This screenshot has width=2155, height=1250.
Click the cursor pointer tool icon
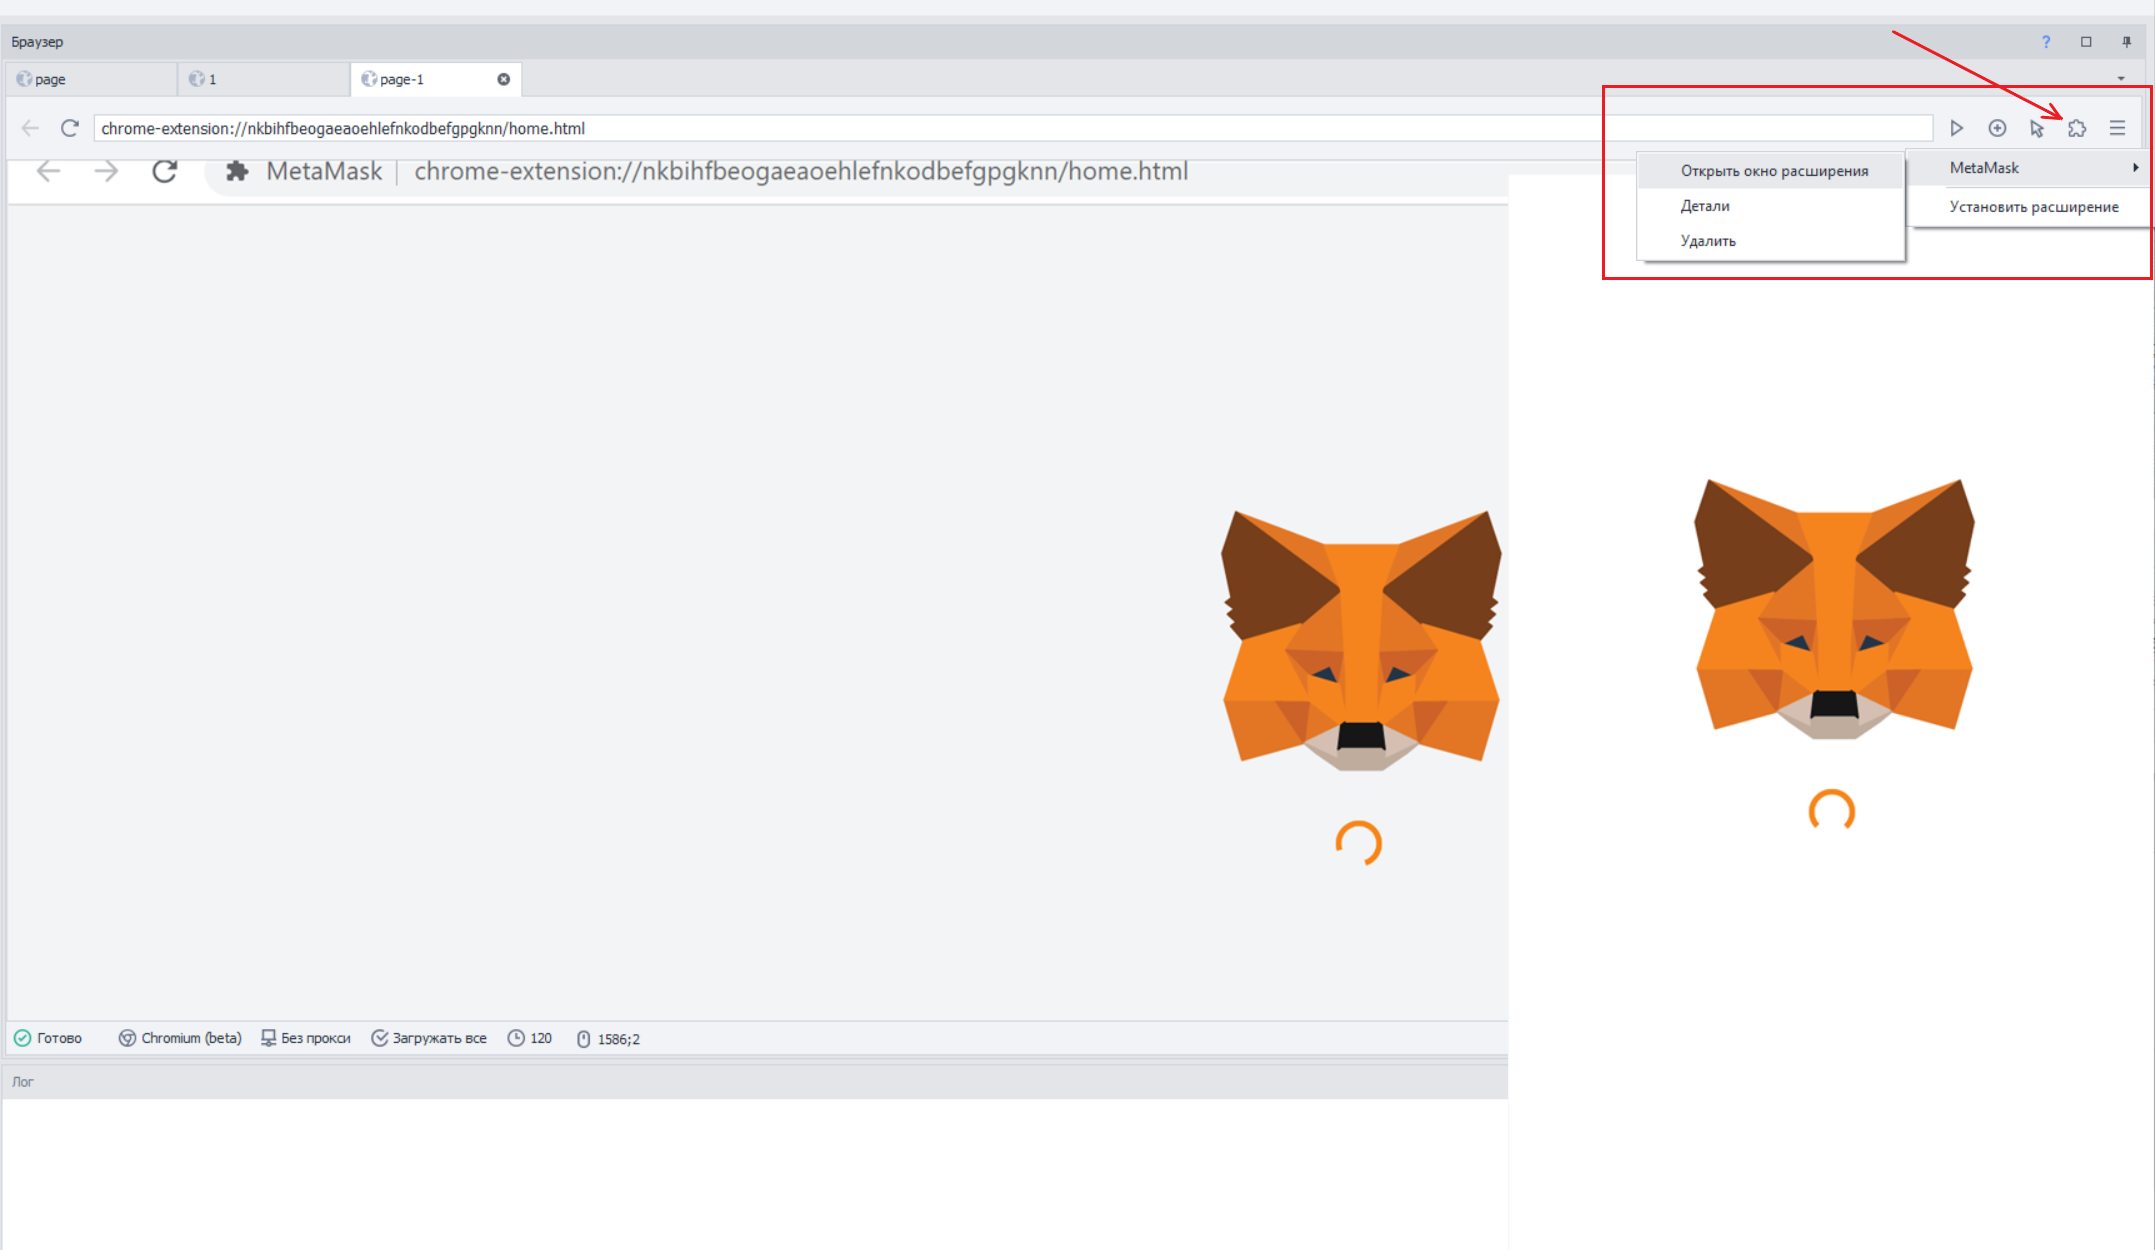click(x=2037, y=128)
